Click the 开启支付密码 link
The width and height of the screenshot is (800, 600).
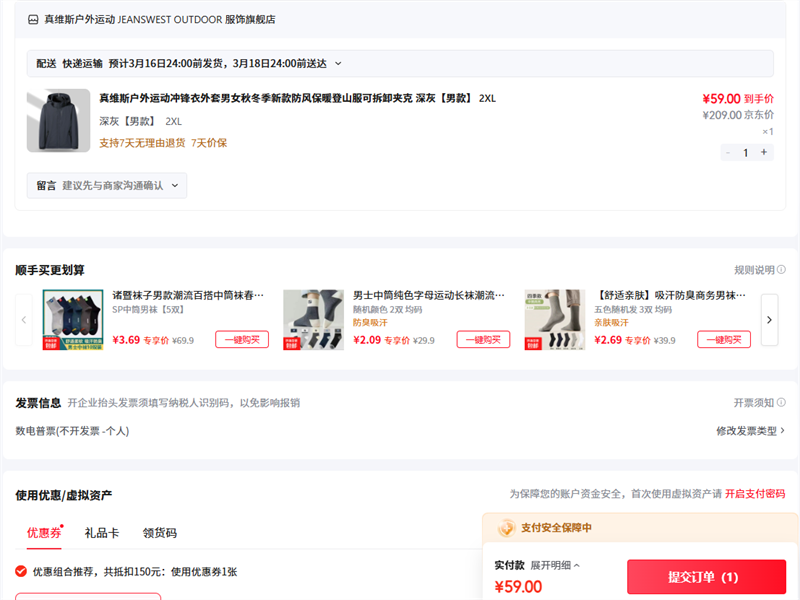[754, 494]
